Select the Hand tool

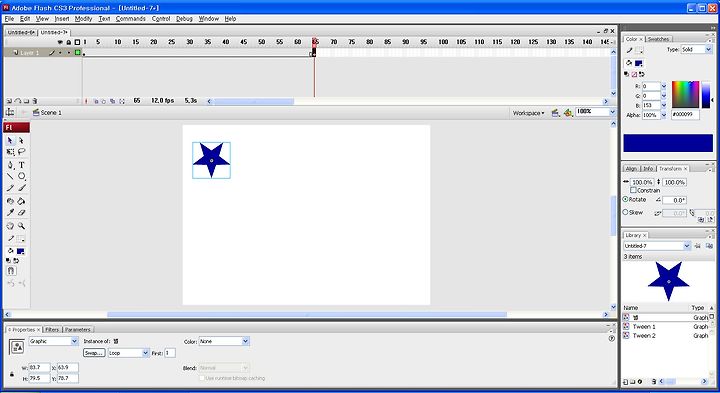tap(10, 226)
